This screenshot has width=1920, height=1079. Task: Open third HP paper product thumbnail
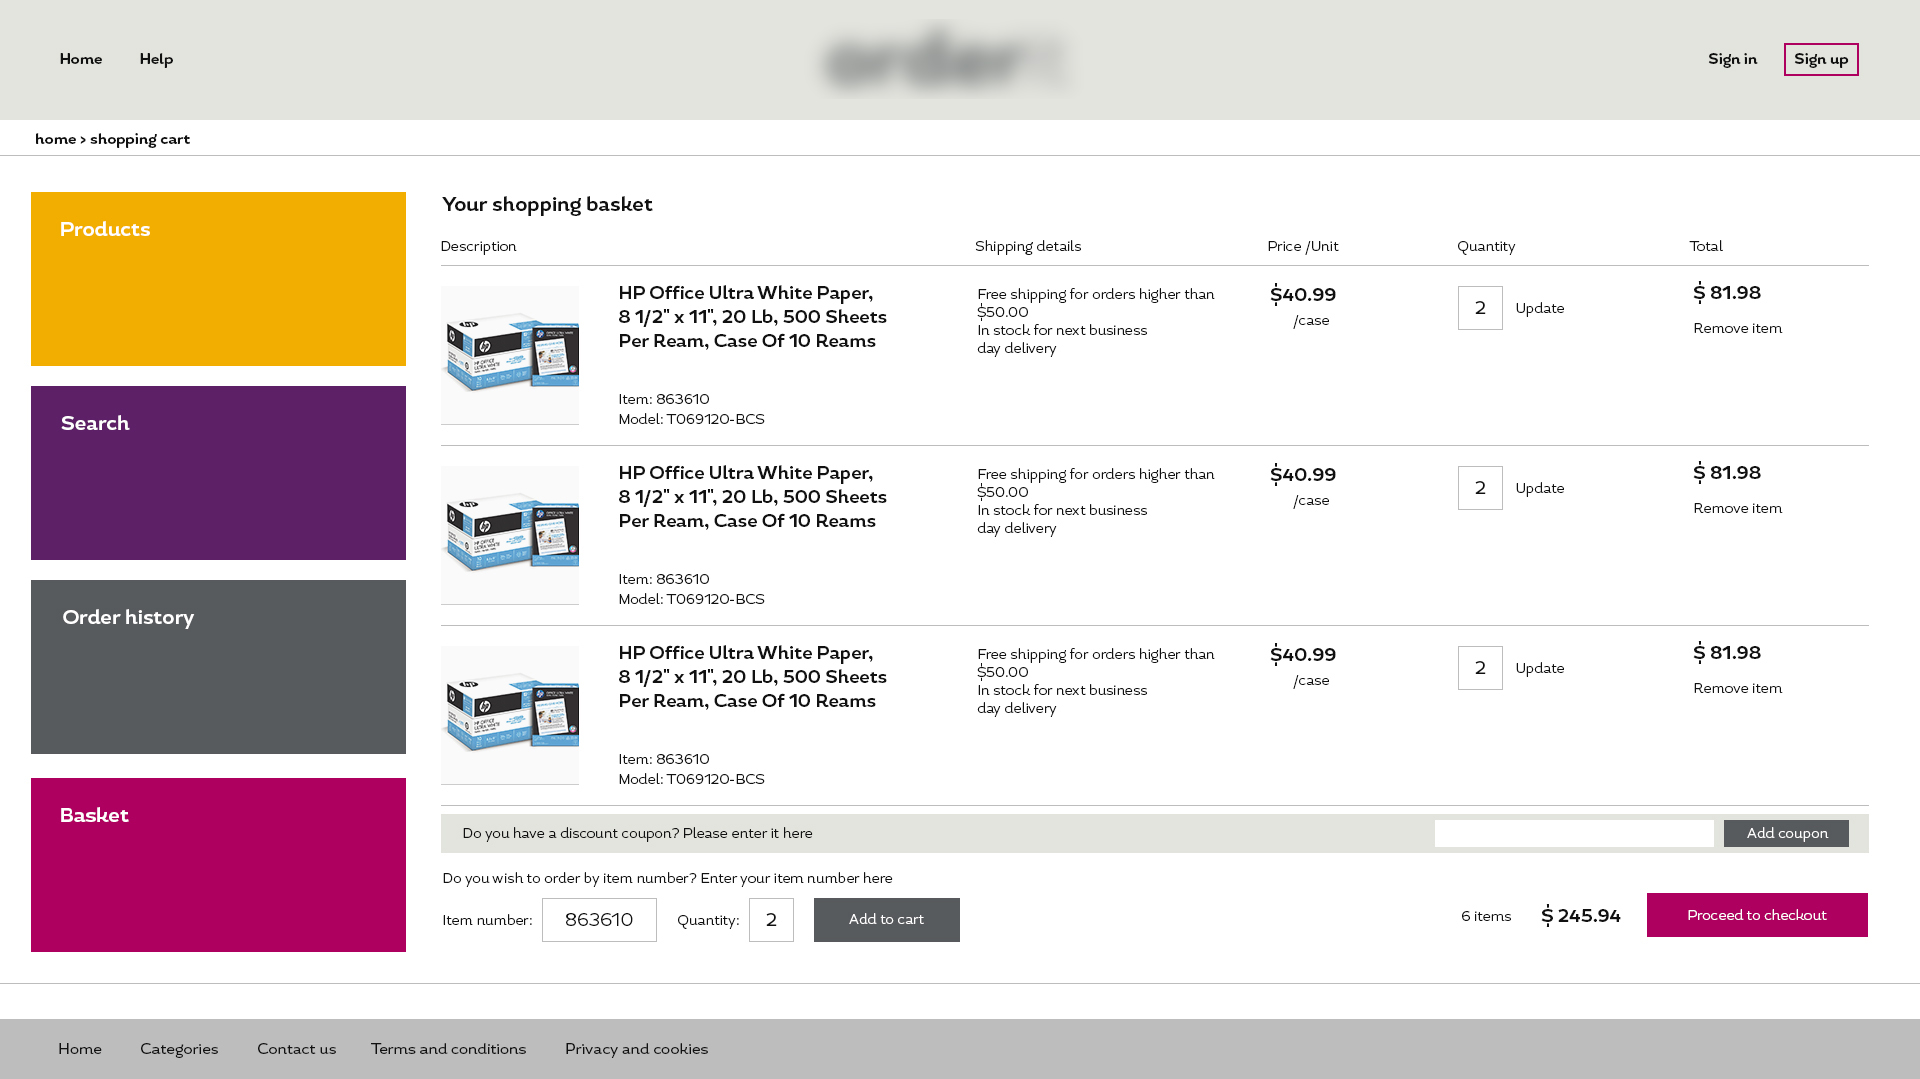coord(509,715)
